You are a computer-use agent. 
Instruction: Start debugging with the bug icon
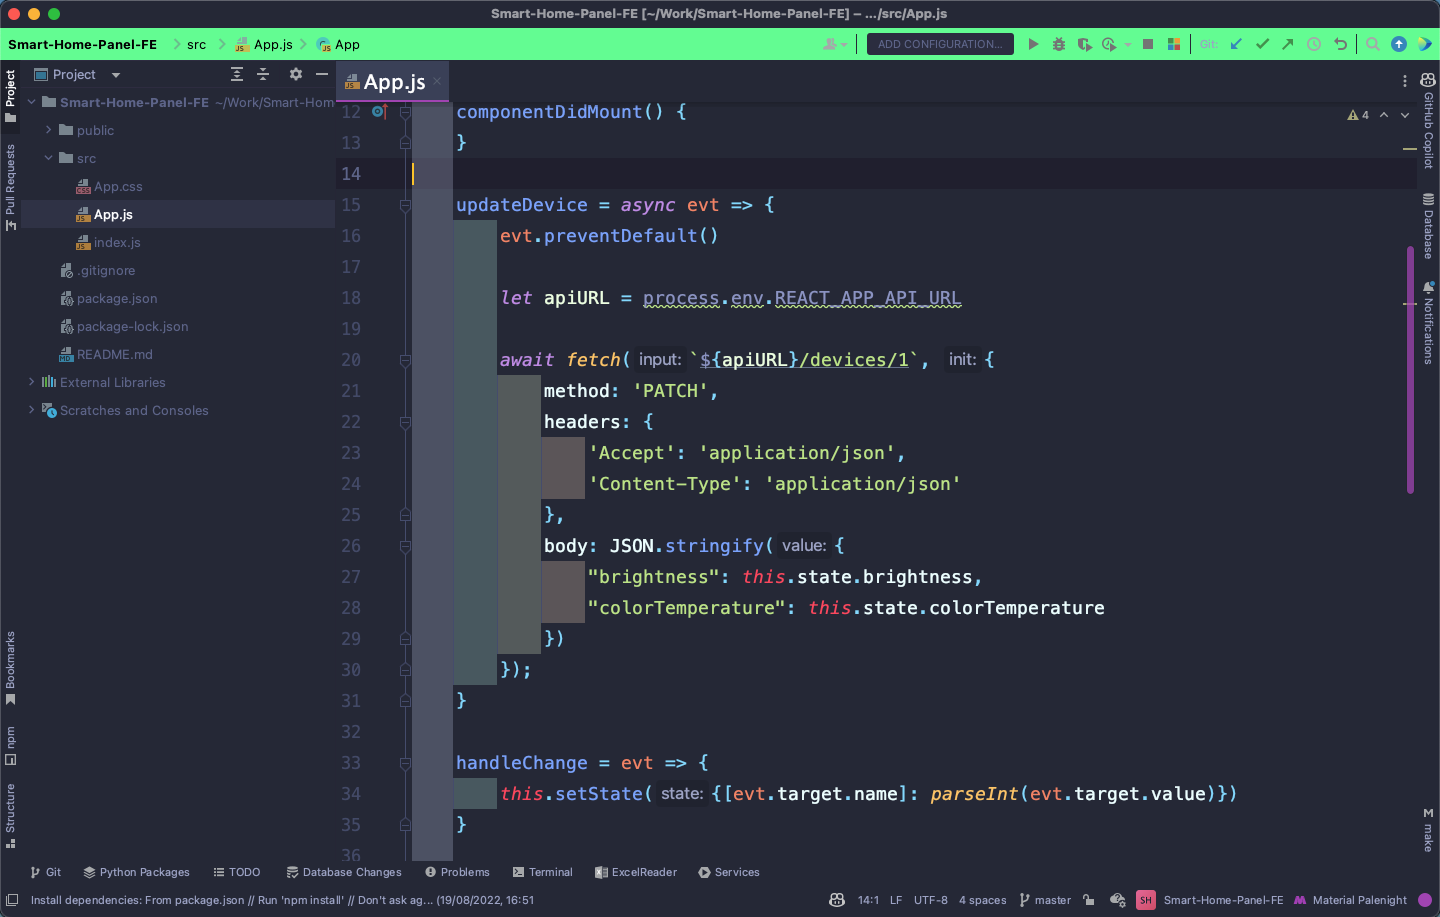tap(1059, 44)
